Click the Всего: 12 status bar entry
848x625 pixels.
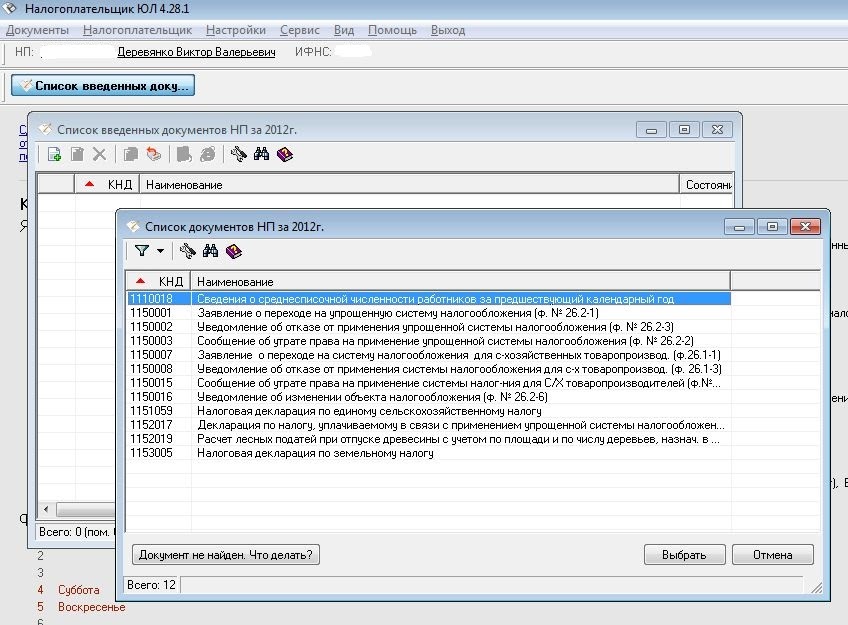click(x=151, y=585)
